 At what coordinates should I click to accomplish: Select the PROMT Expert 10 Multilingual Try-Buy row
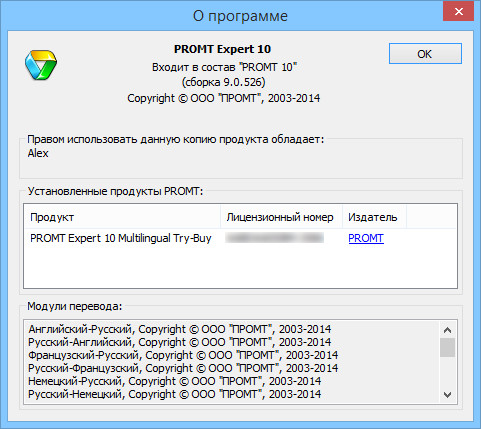click(x=240, y=238)
